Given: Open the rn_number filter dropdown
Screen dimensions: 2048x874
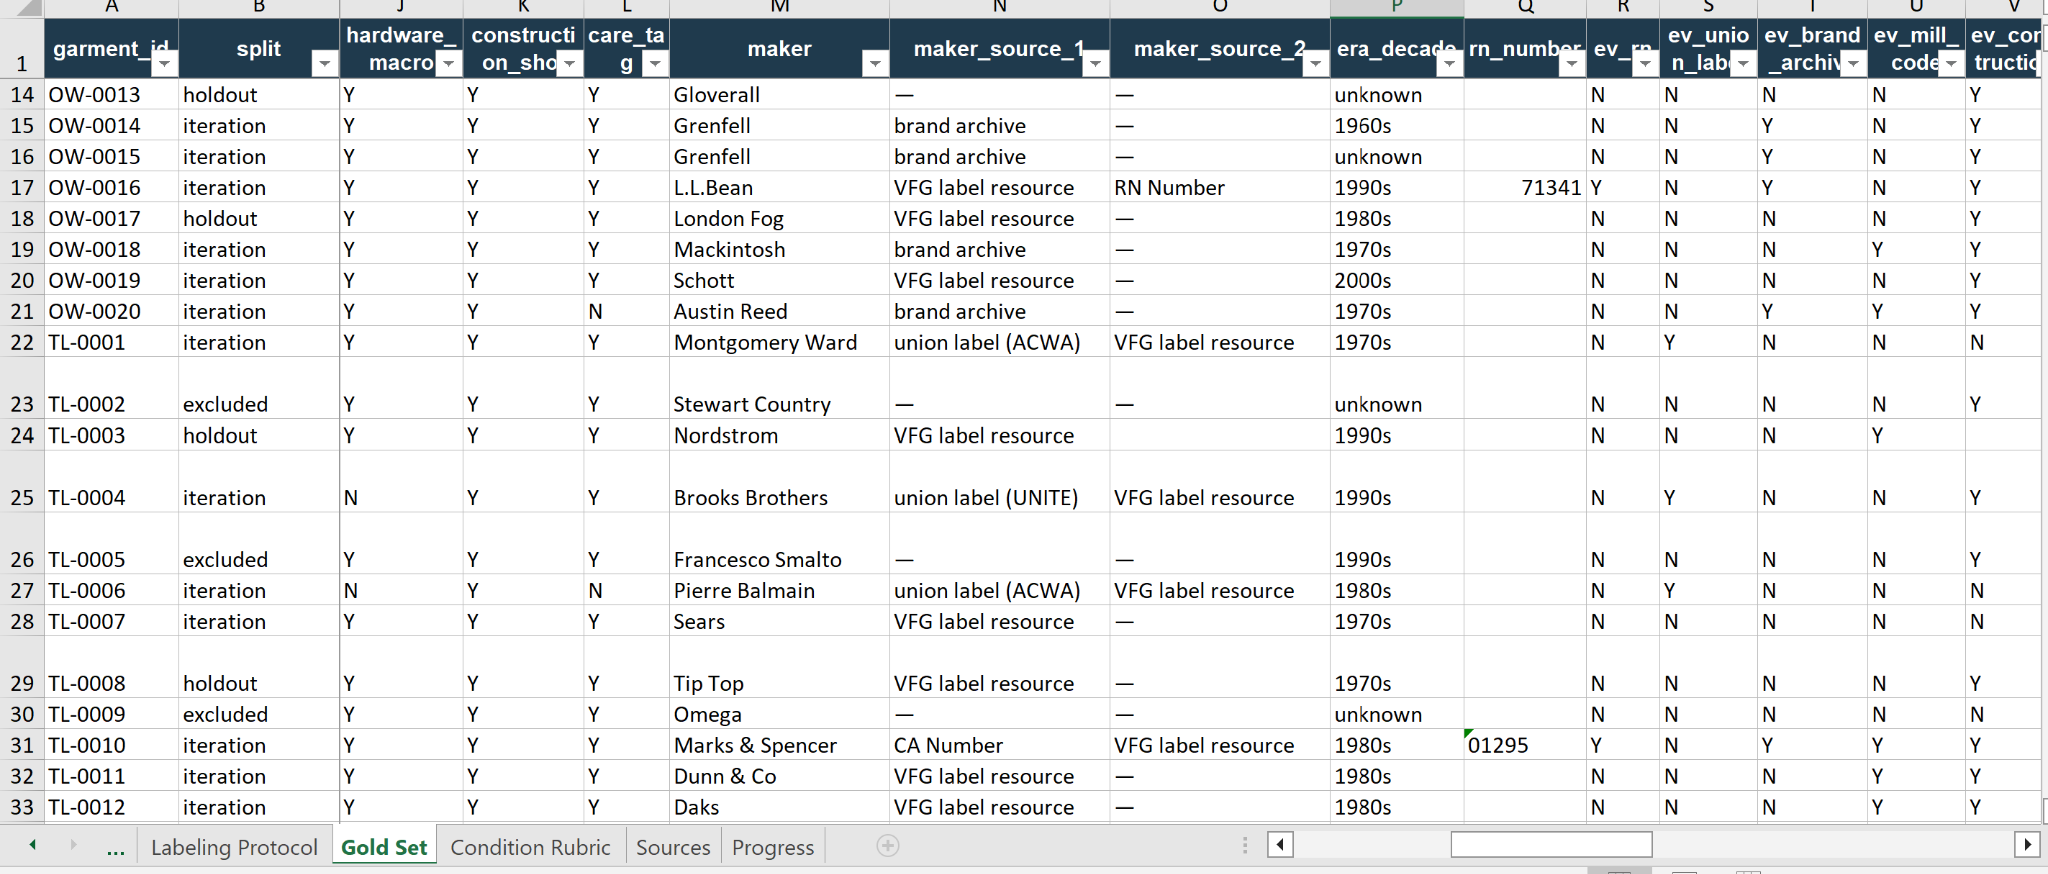Looking at the screenshot, I should pos(1572,65).
